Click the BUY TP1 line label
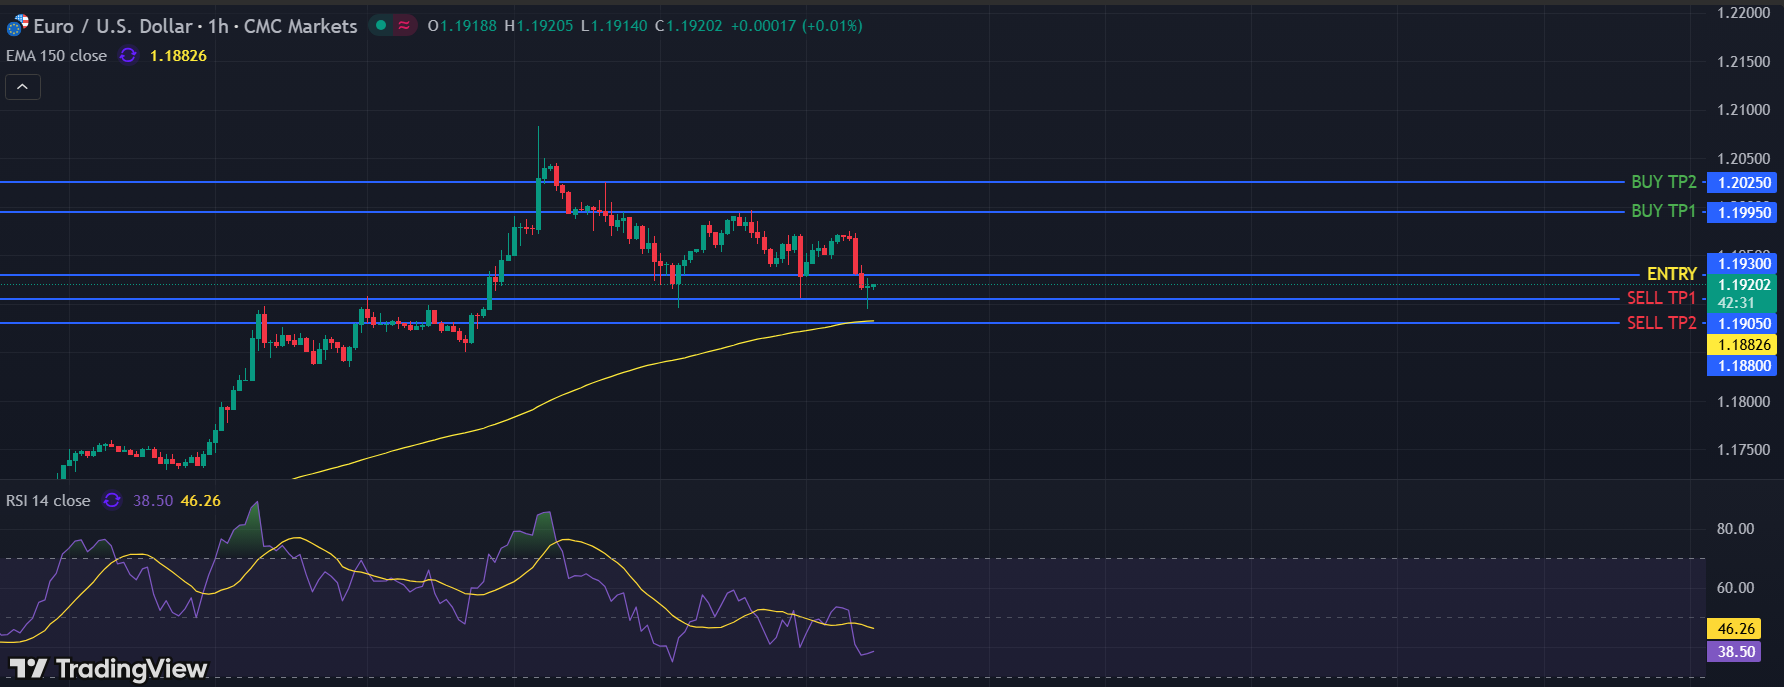1784x687 pixels. (1663, 211)
